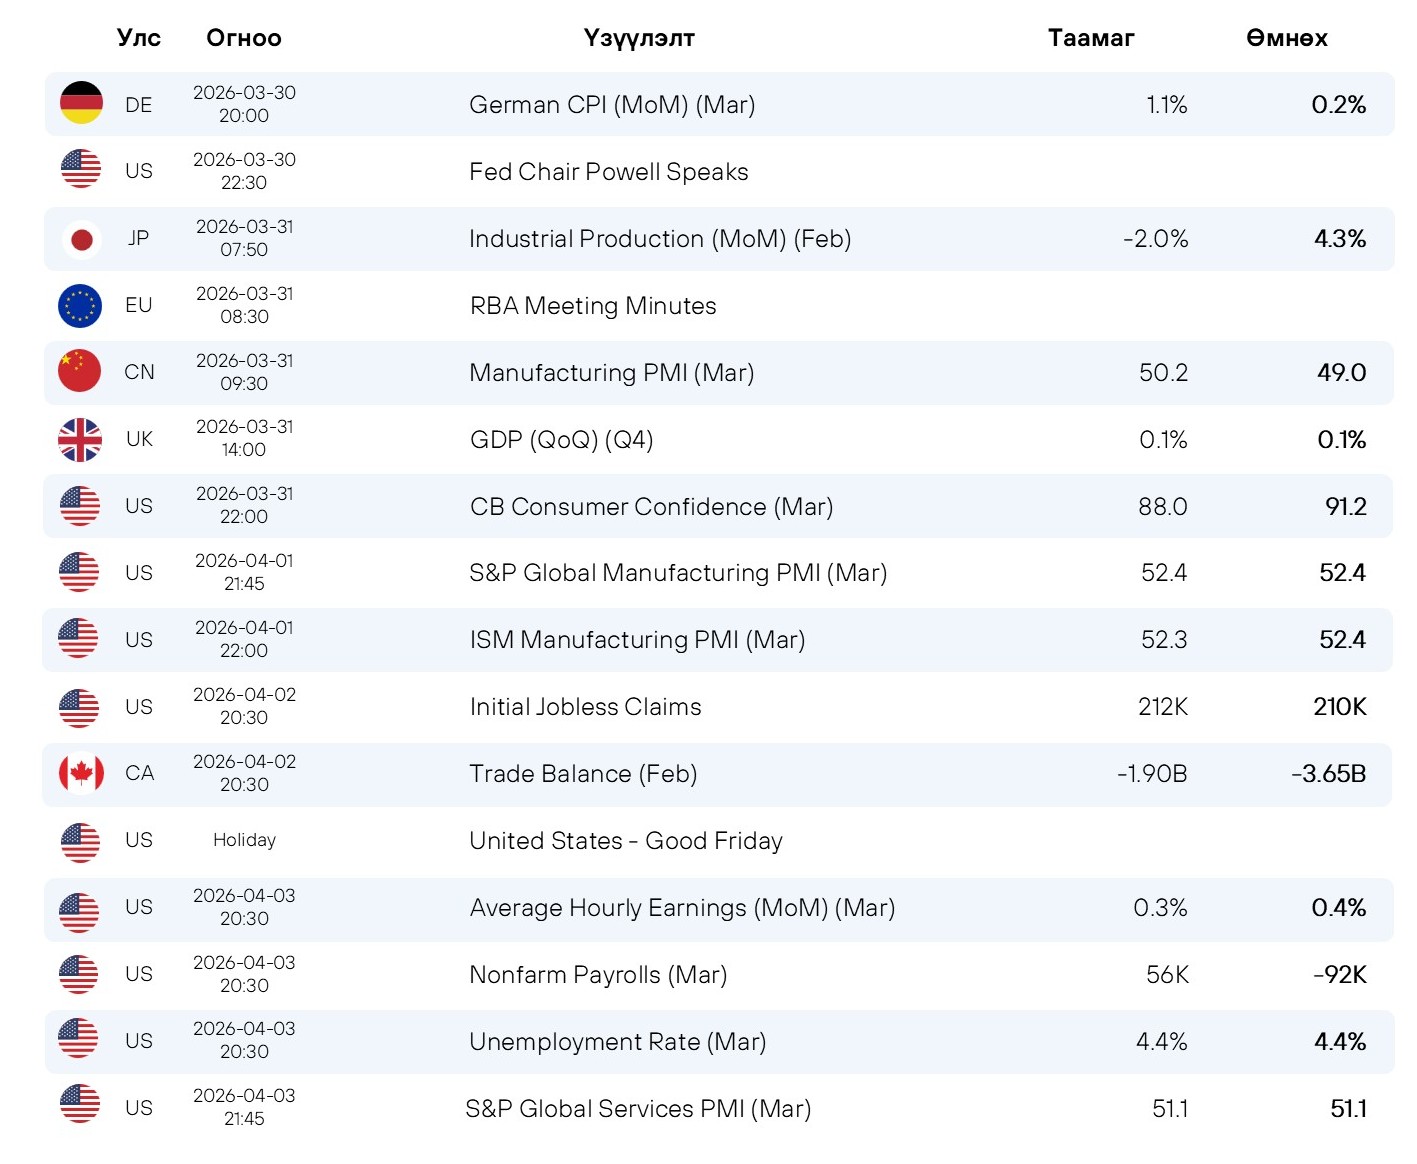The width and height of the screenshot is (1417, 1164).
Task: Click US flag next to Good Friday holiday
Action: 80,842
